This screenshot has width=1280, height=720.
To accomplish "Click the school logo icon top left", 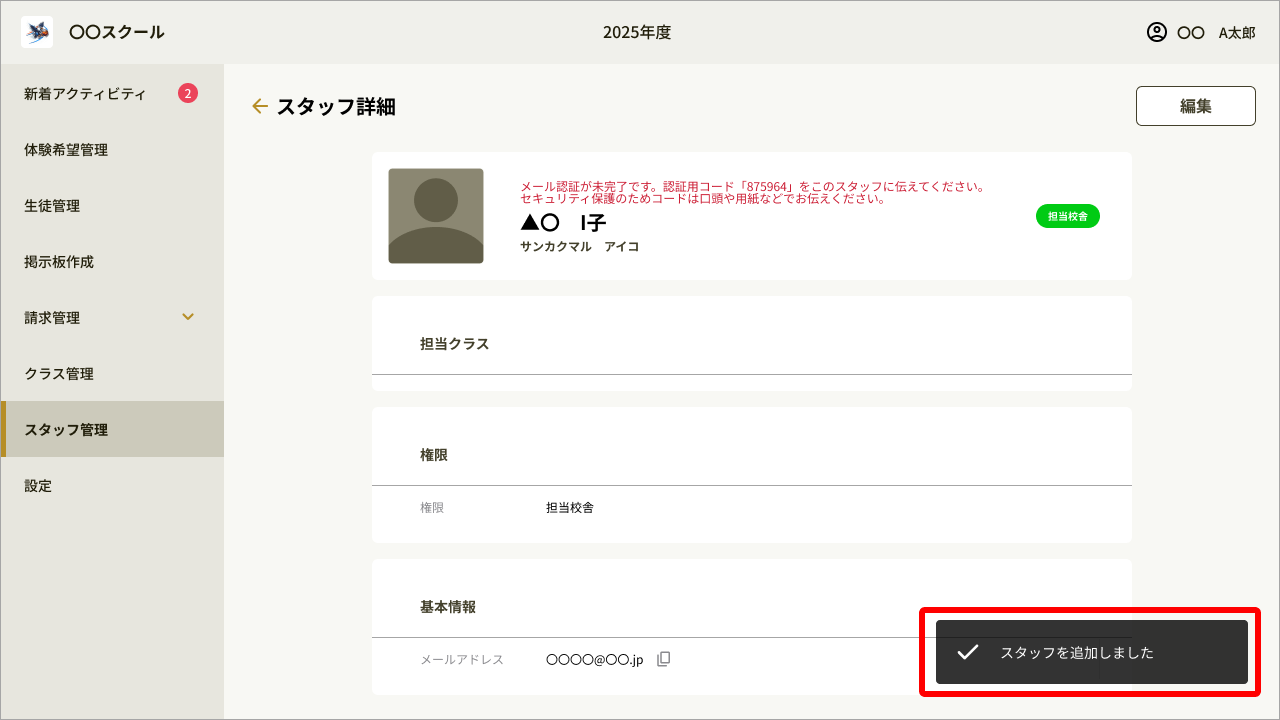I will point(36,31).
